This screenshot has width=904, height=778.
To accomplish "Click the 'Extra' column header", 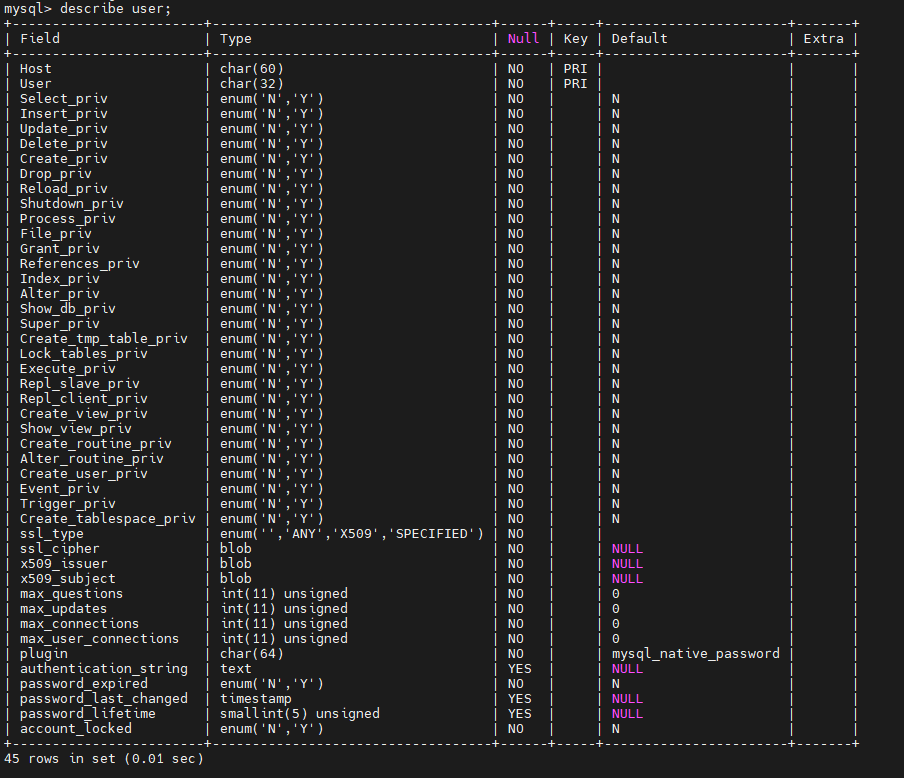I will [x=823, y=39].
